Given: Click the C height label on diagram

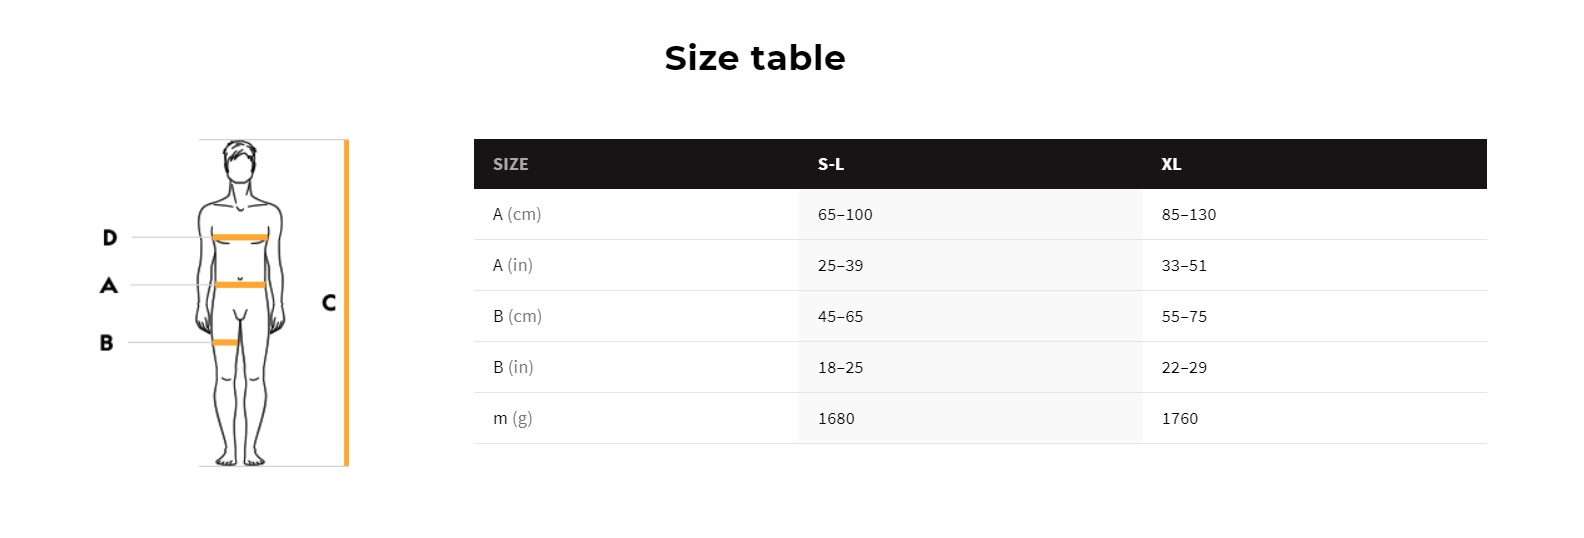Looking at the screenshot, I should point(329,302).
